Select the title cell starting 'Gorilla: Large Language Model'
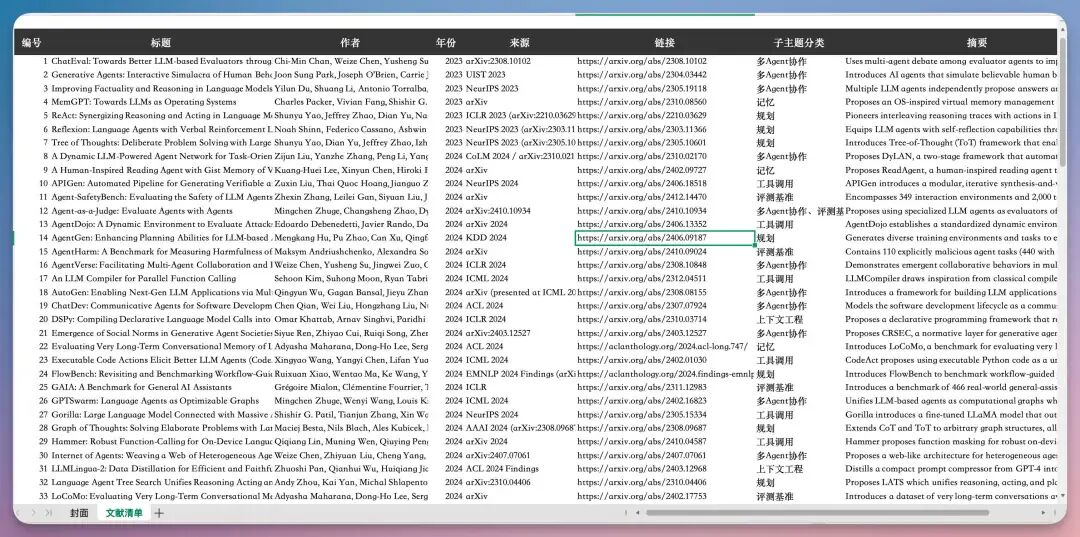Image resolution: width=1080 pixels, height=537 pixels. point(161,414)
